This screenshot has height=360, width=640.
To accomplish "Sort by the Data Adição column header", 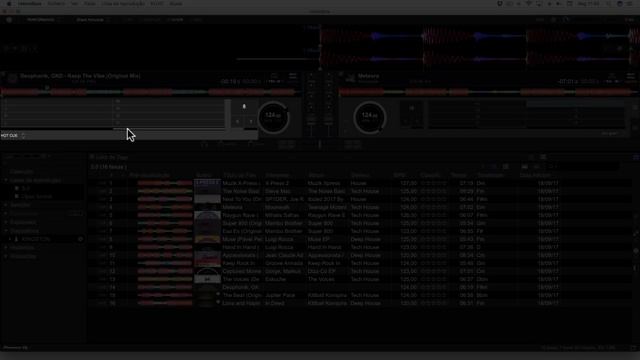I will [535, 175].
